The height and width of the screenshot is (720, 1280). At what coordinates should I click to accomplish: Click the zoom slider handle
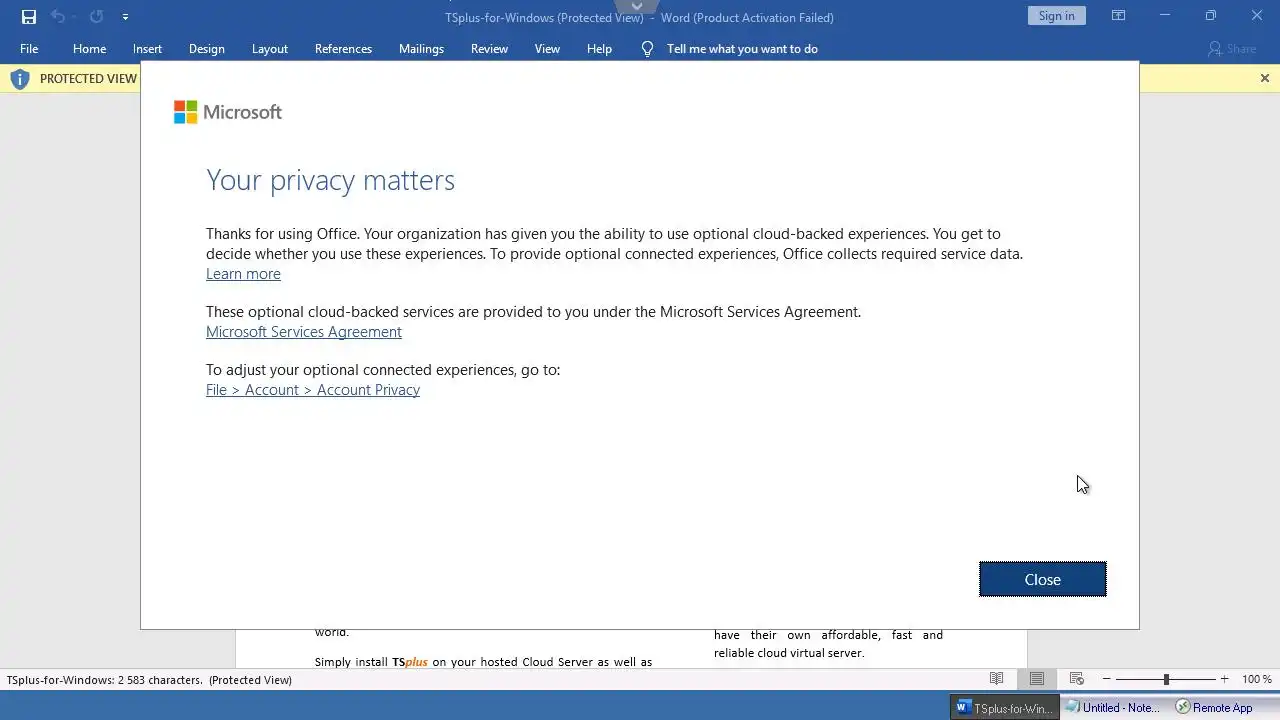click(x=1166, y=679)
